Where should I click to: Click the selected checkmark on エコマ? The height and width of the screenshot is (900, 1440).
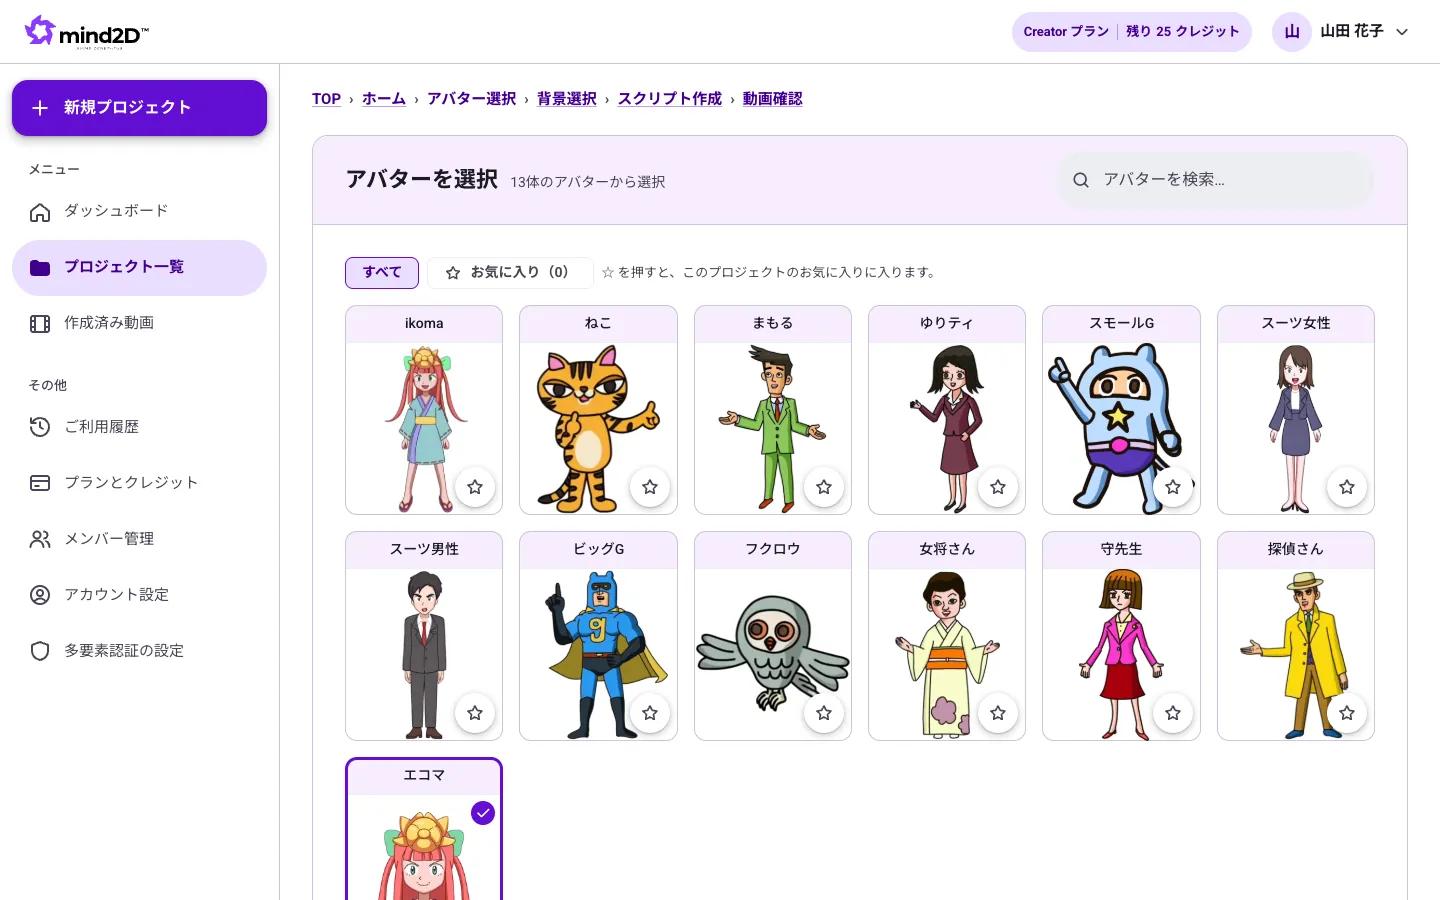point(483,813)
